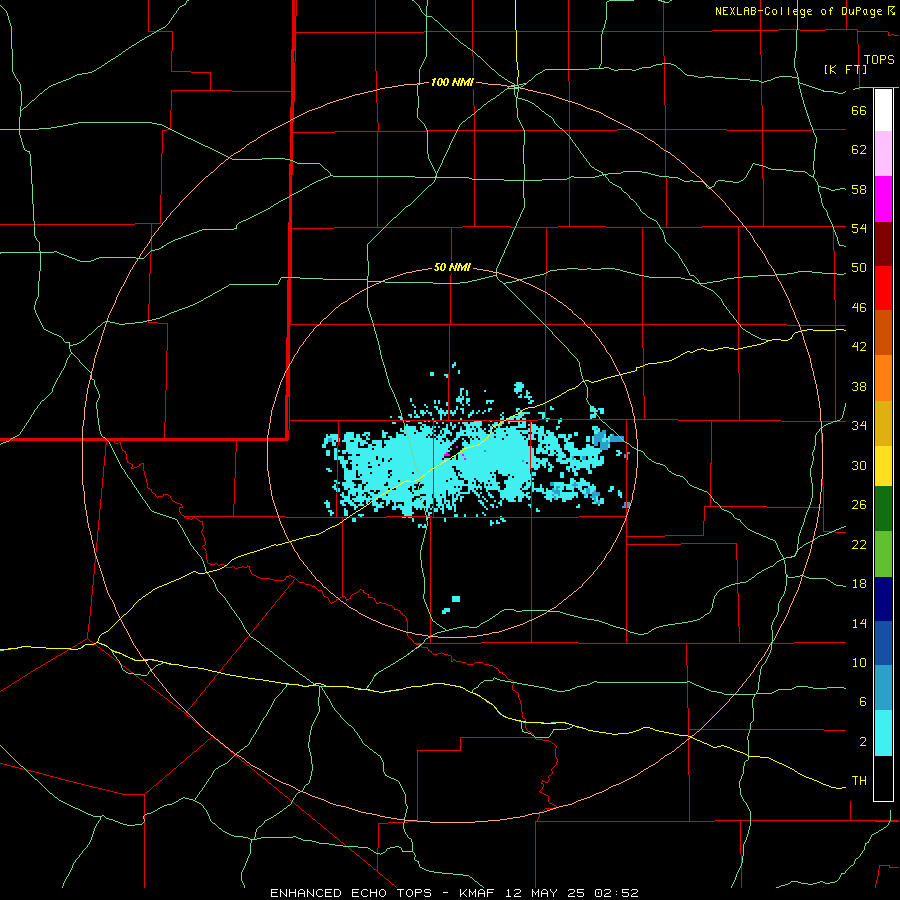
Task: Click the "34" legend value
Action: click(859, 426)
